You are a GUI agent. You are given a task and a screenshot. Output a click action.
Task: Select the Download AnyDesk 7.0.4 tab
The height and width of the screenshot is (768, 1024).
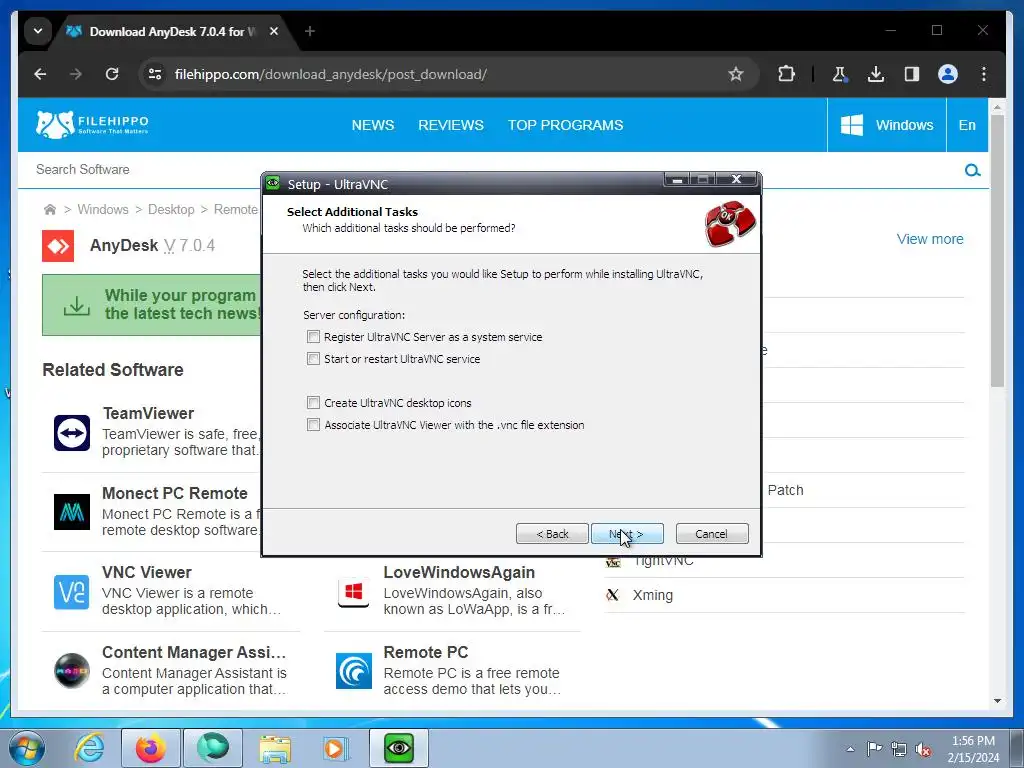pyautogui.click(x=171, y=31)
